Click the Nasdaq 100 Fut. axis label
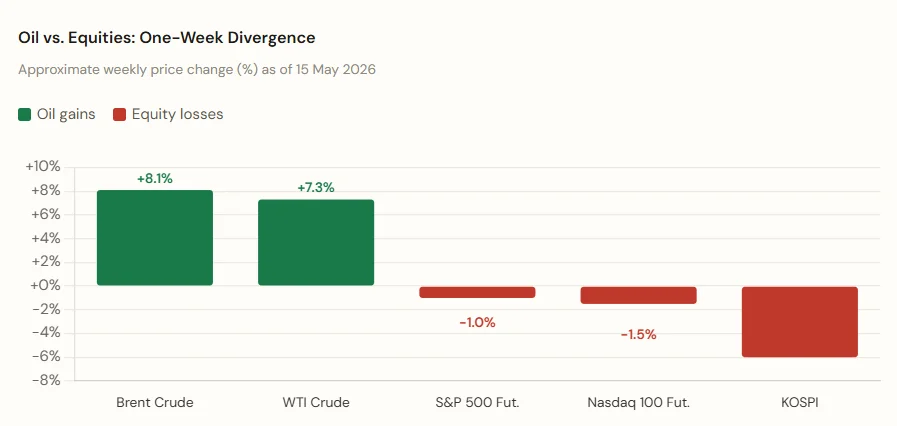The width and height of the screenshot is (897, 426). [638, 403]
